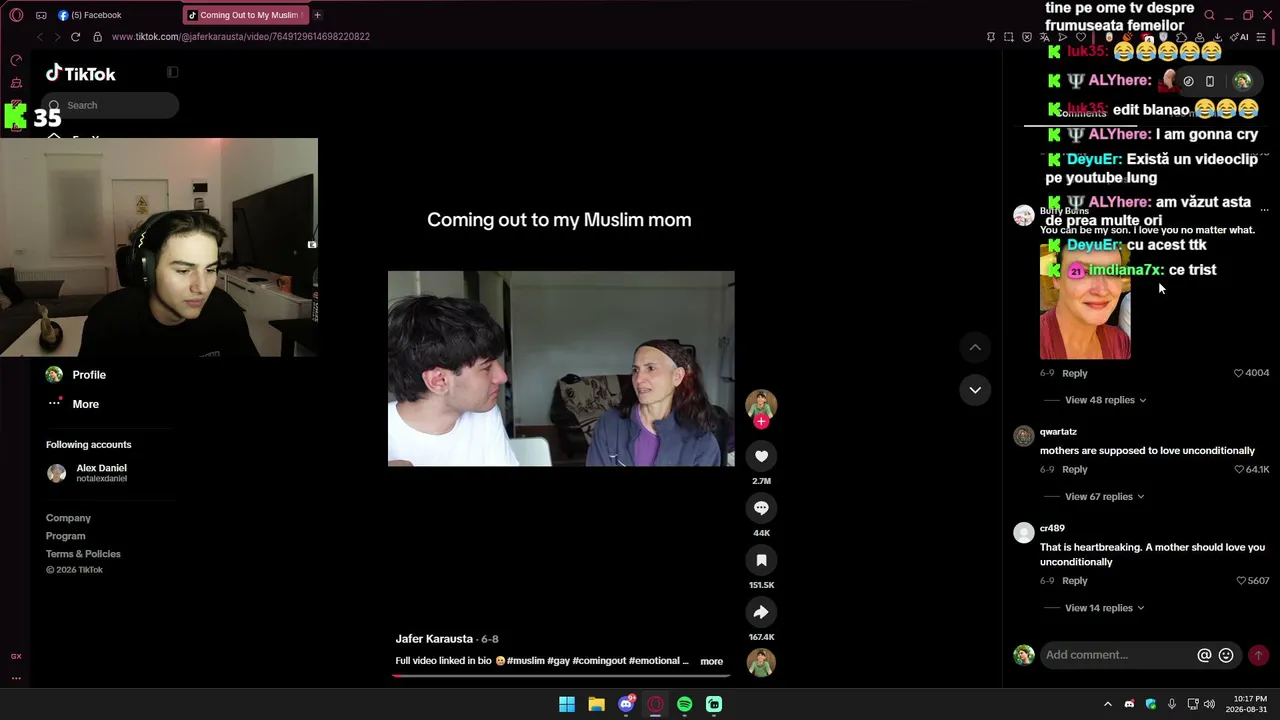The width and height of the screenshot is (1280, 720).
Task: Insert mention with the @ icon
Action: point(1204,655)
